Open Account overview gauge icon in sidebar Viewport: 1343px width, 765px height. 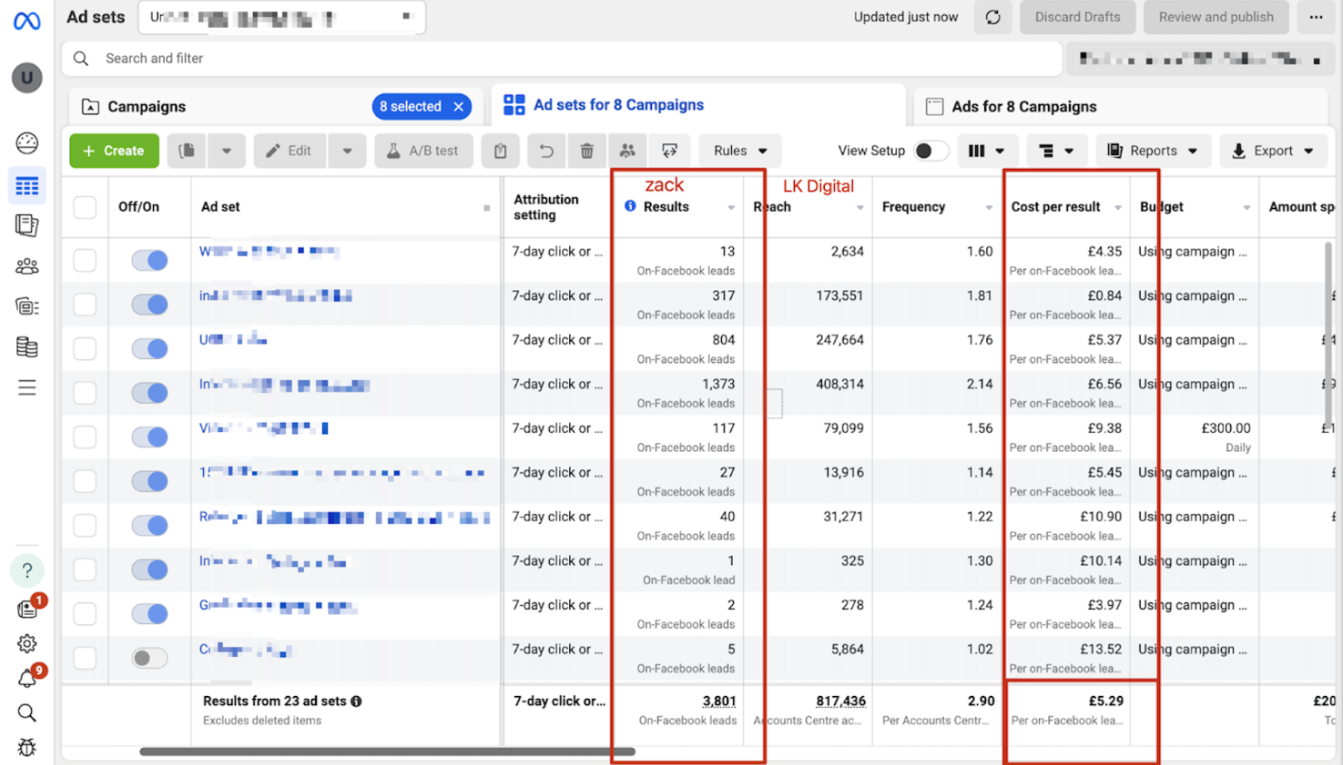27,143
